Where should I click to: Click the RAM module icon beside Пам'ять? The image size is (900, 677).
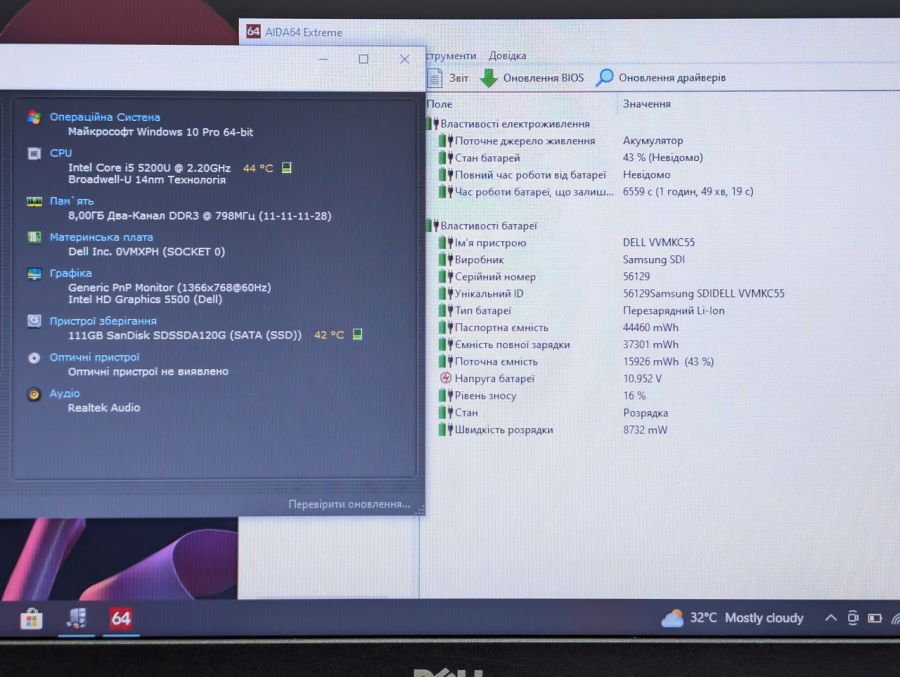(x=34, y=202)
